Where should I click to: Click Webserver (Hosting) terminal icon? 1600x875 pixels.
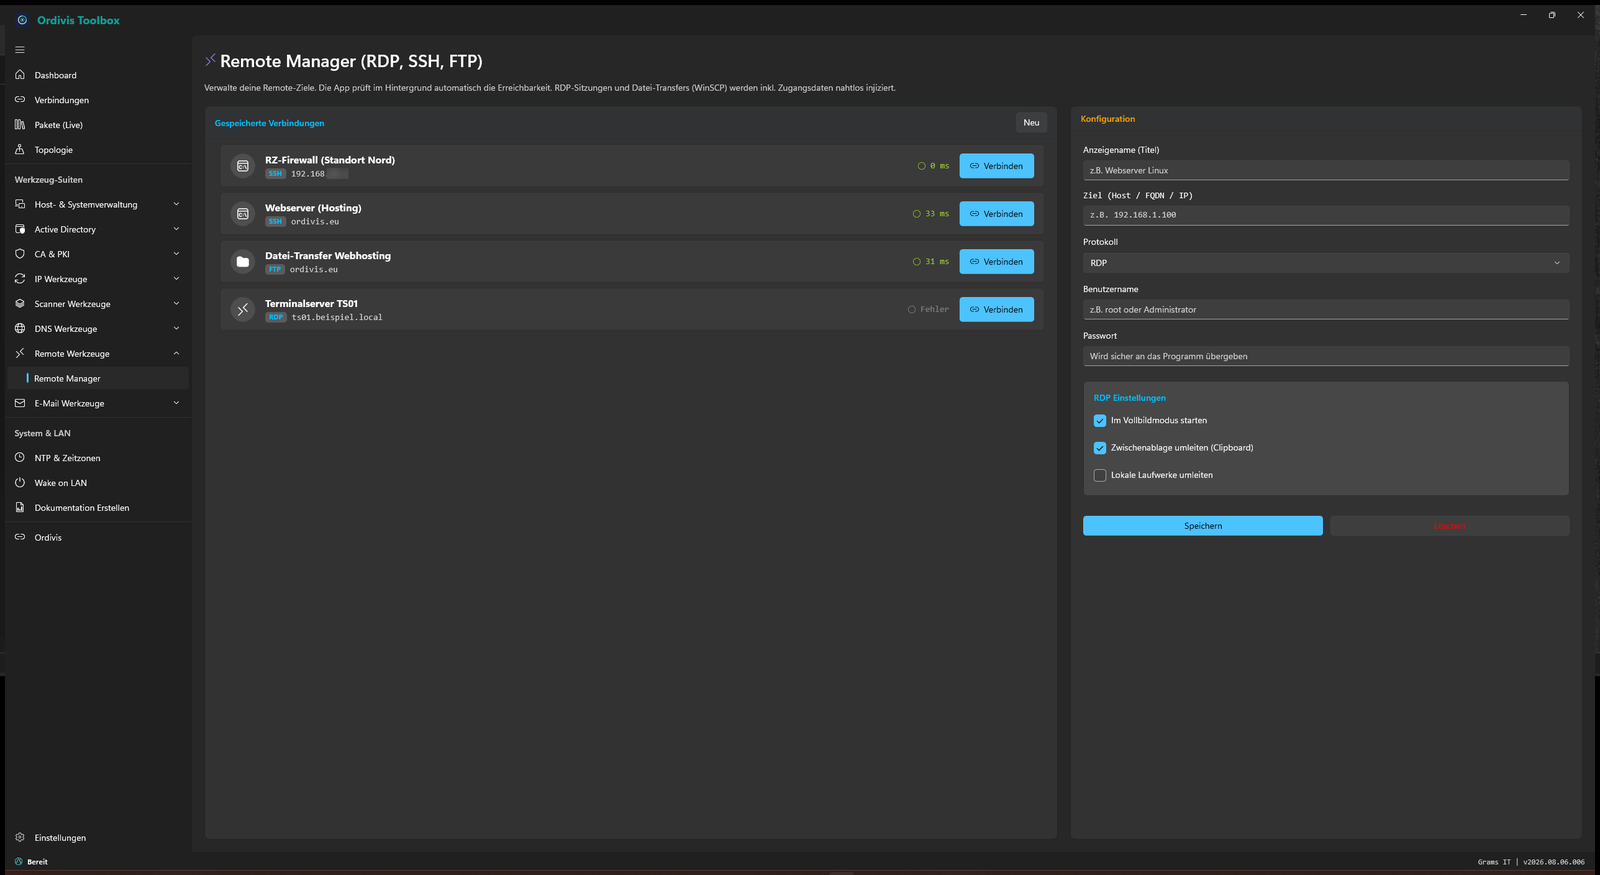(243, 214)
